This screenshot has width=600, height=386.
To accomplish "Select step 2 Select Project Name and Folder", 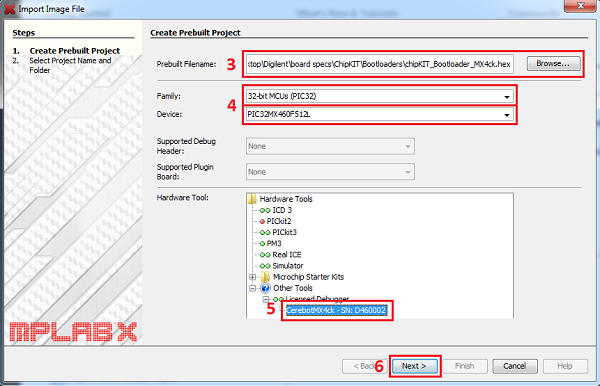I will pos(70,65).
